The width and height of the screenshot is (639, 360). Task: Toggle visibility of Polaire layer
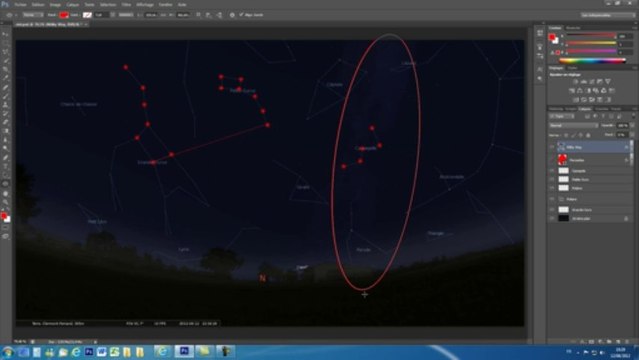pyautogui.click(x=551, y=188)
